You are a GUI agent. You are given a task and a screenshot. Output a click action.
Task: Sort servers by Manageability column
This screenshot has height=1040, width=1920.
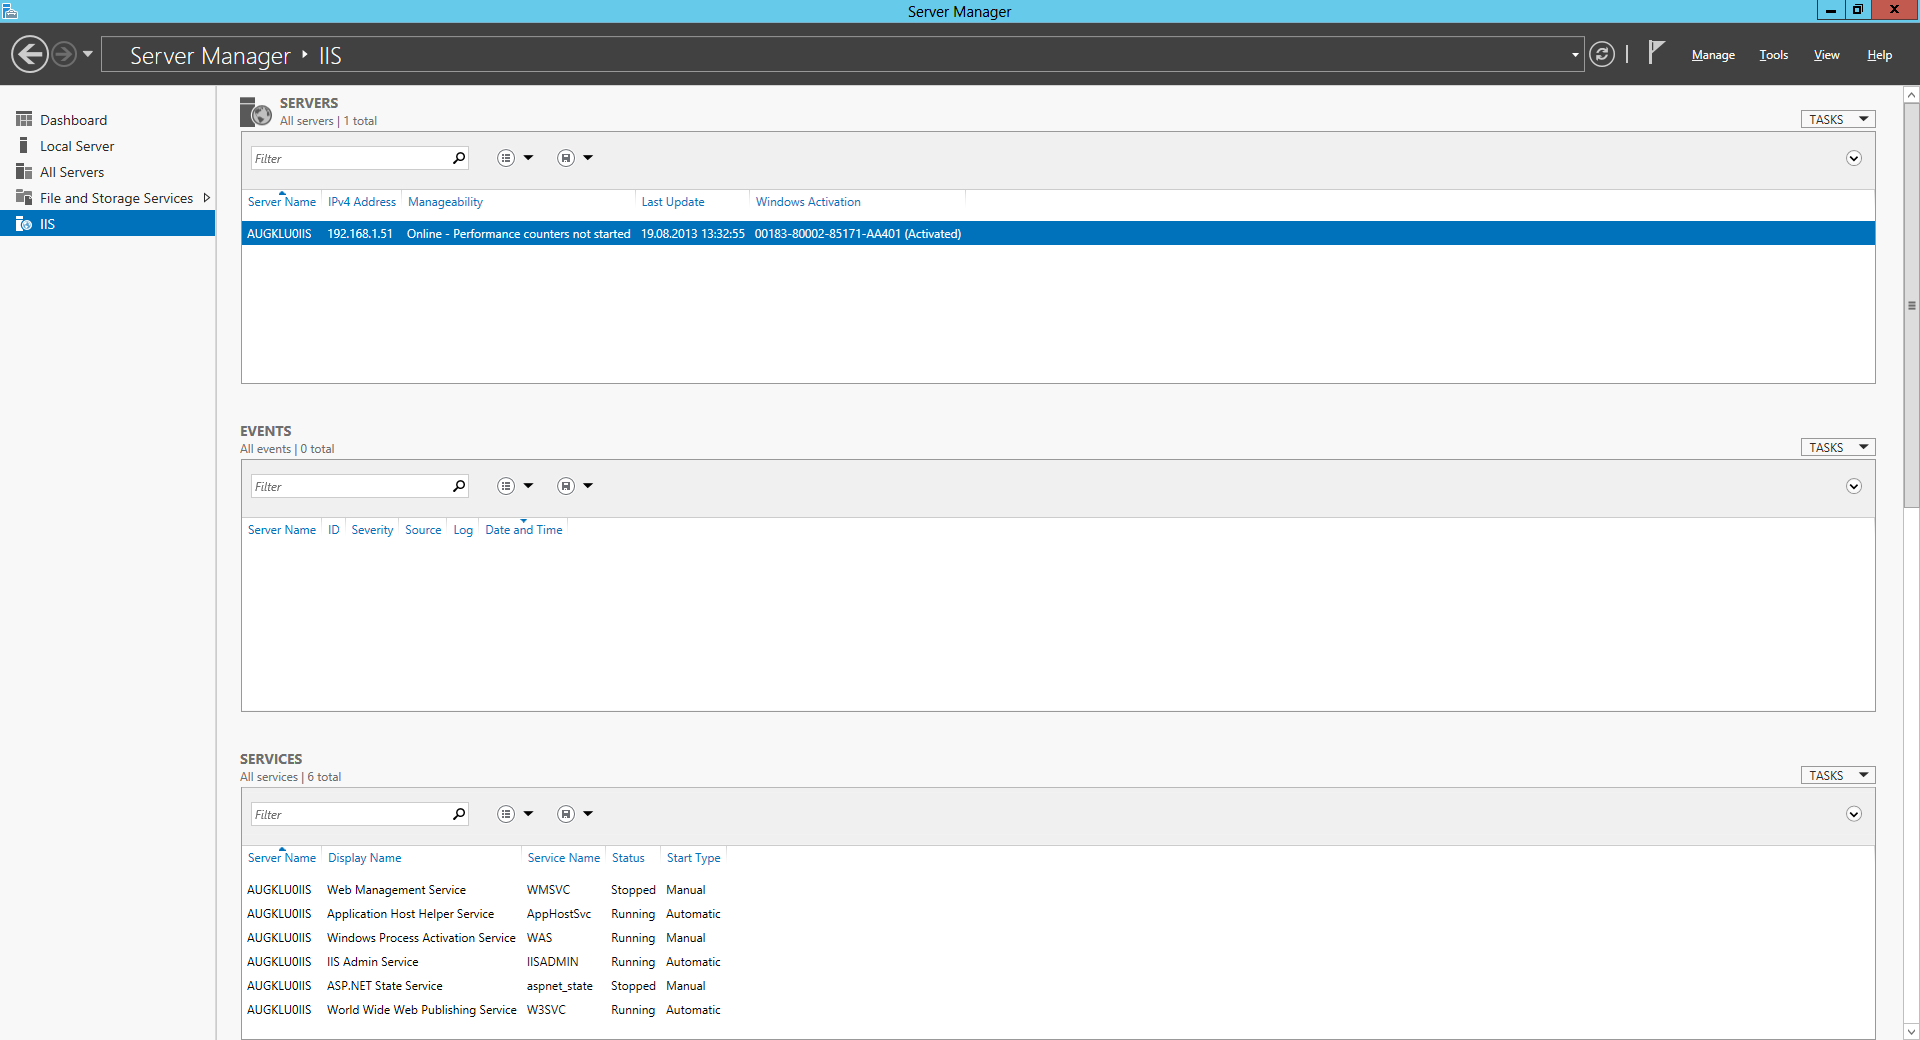click(445, 202)
